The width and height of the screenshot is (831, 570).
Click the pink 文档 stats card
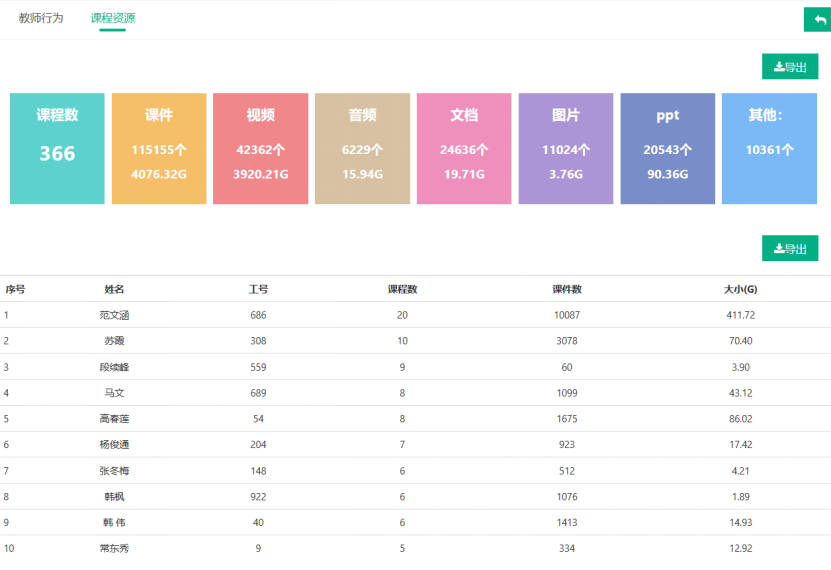(x=464, y=149)
